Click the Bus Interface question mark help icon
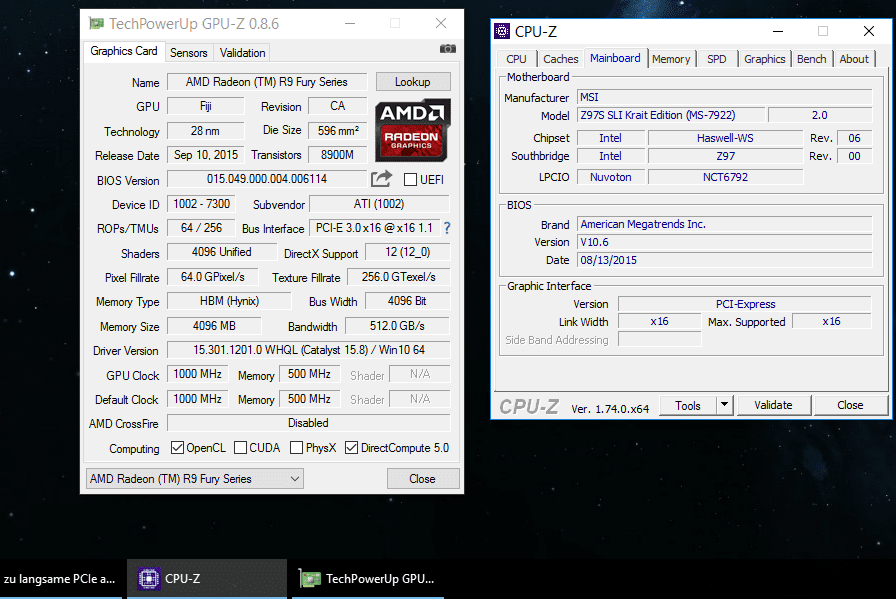This screenshot has height=599, width=896. 447,228
